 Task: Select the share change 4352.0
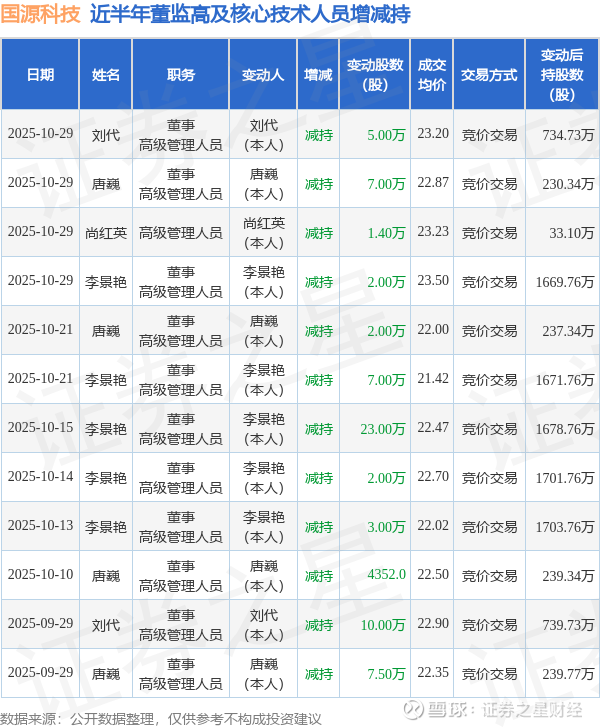(x=386, y=574)
